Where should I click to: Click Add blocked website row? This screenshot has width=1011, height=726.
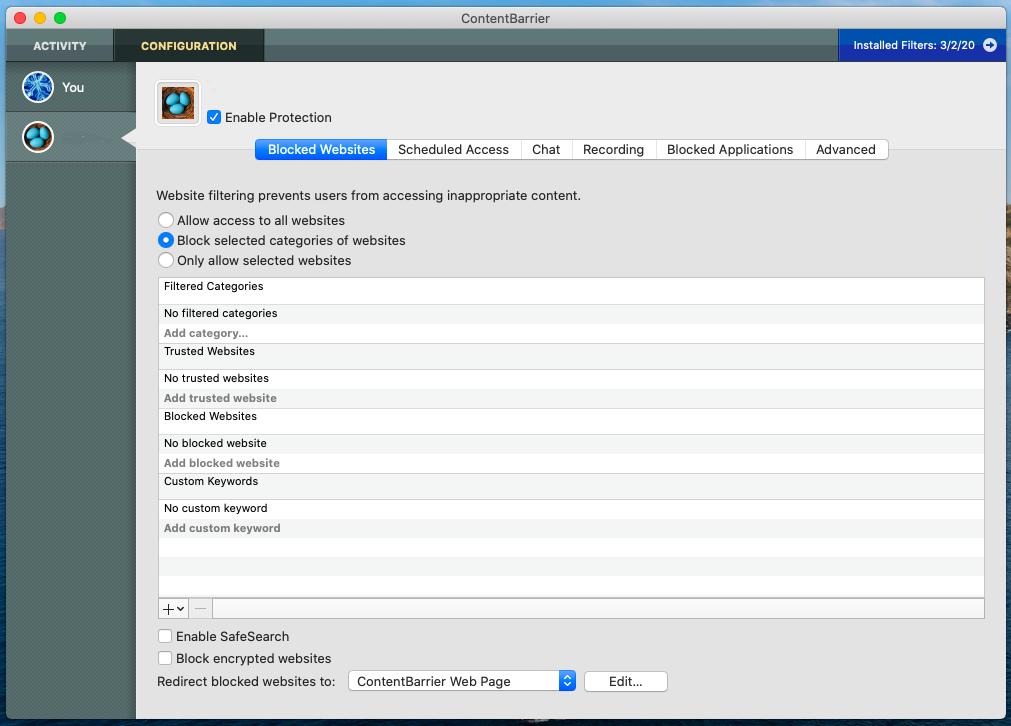click(571, 463)
